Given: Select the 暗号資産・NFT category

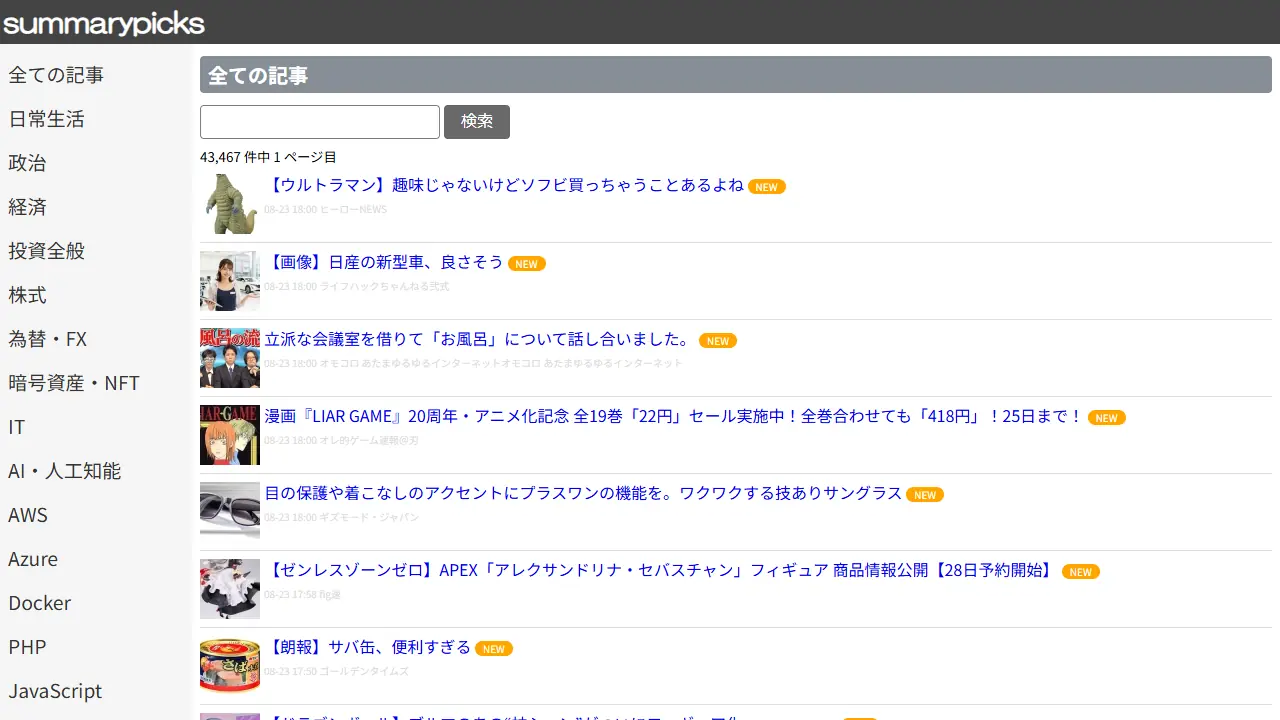Looking at the screenshot, I should click(x=74, y=383).
